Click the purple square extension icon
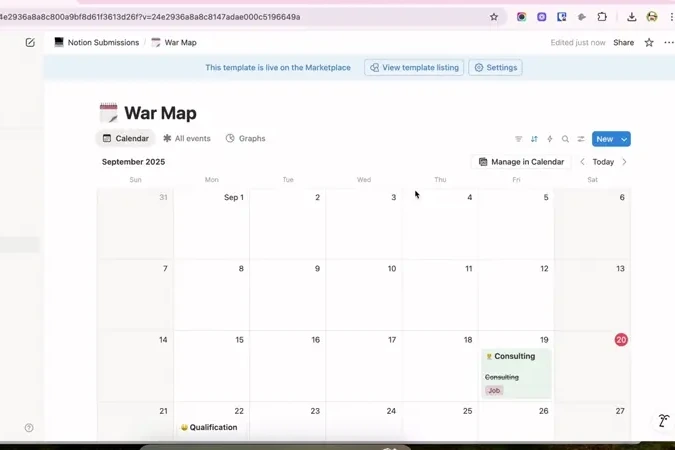The height and width of the screenshot is (450, 675). point(542,17)
